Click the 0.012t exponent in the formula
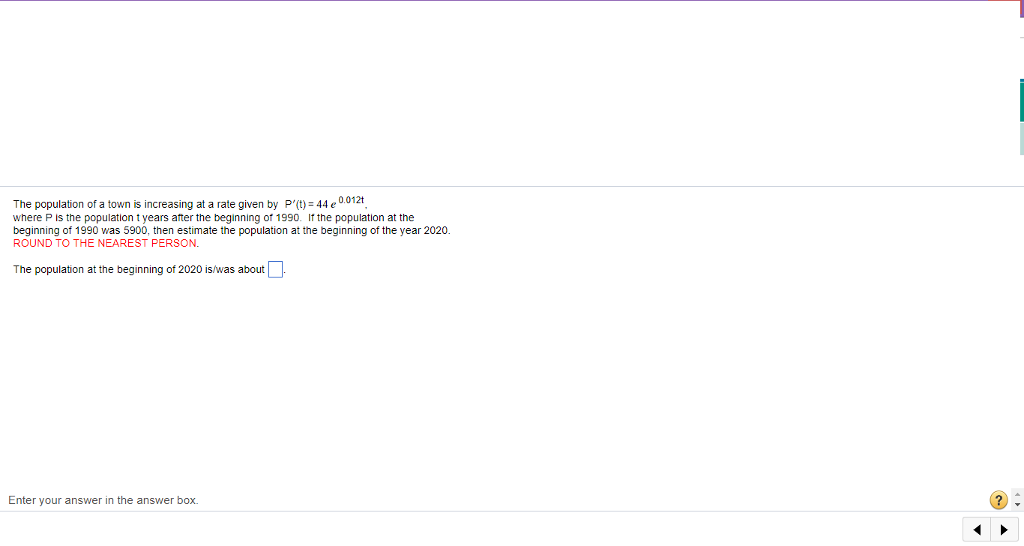Screen dimensions: 1024x546 point(351,199)
